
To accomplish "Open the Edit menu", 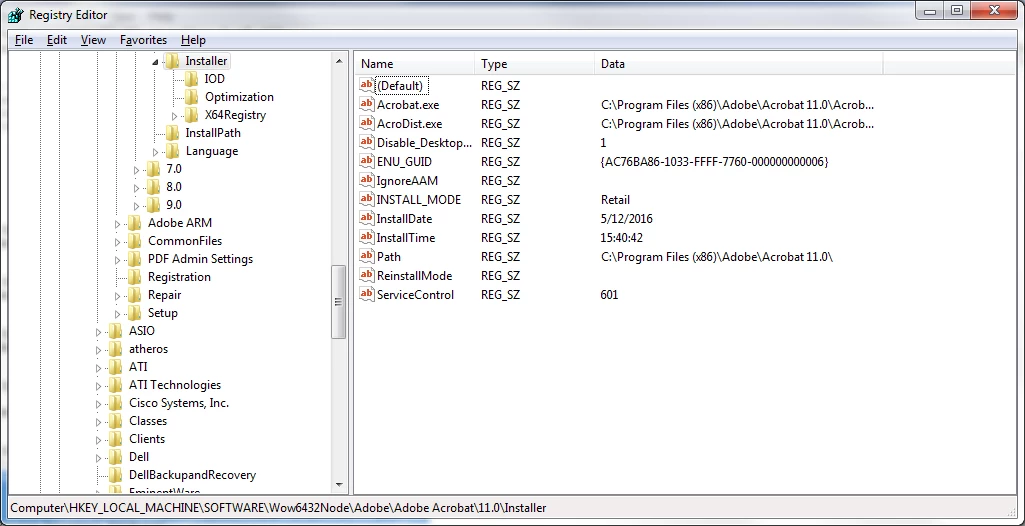I will (57, 40).
